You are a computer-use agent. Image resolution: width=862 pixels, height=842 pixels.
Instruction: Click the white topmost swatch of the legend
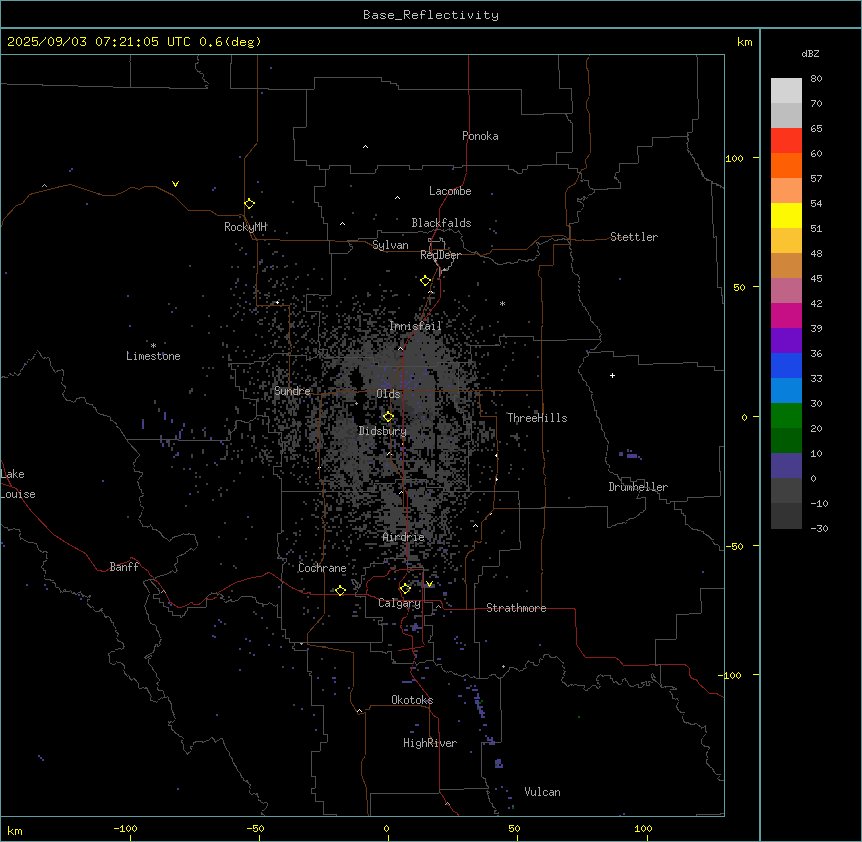pyautogui.click(x=786, y=90)
